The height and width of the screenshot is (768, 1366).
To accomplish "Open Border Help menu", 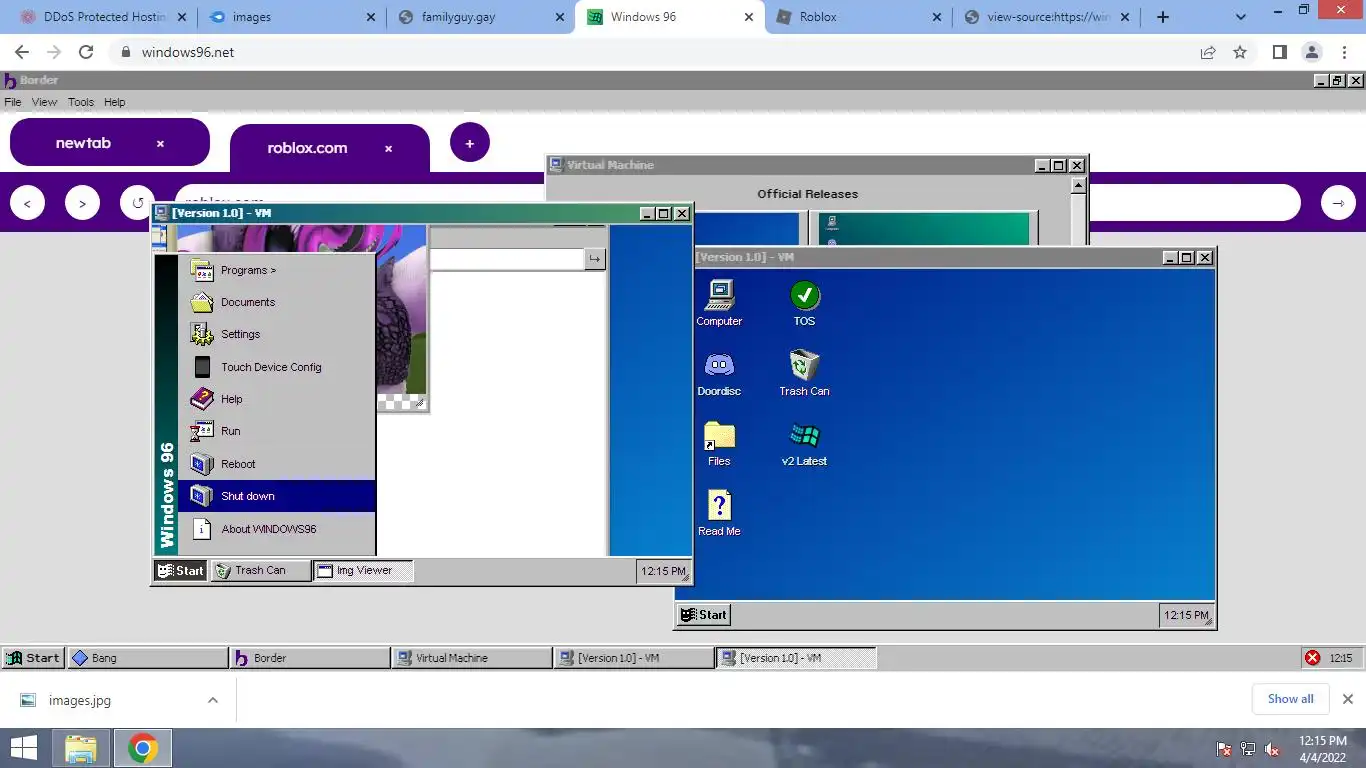I will click(x=115, y=102).
